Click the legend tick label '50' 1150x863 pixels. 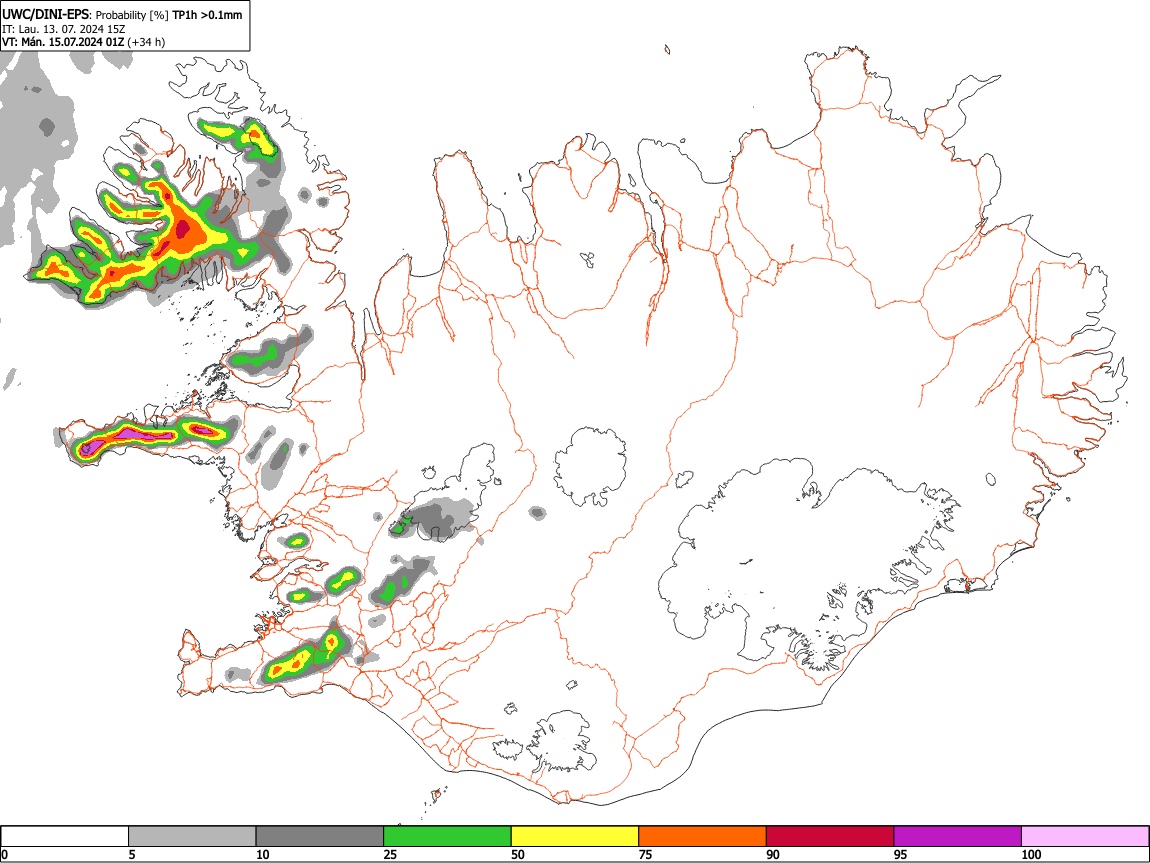click(x=518, y=854)
